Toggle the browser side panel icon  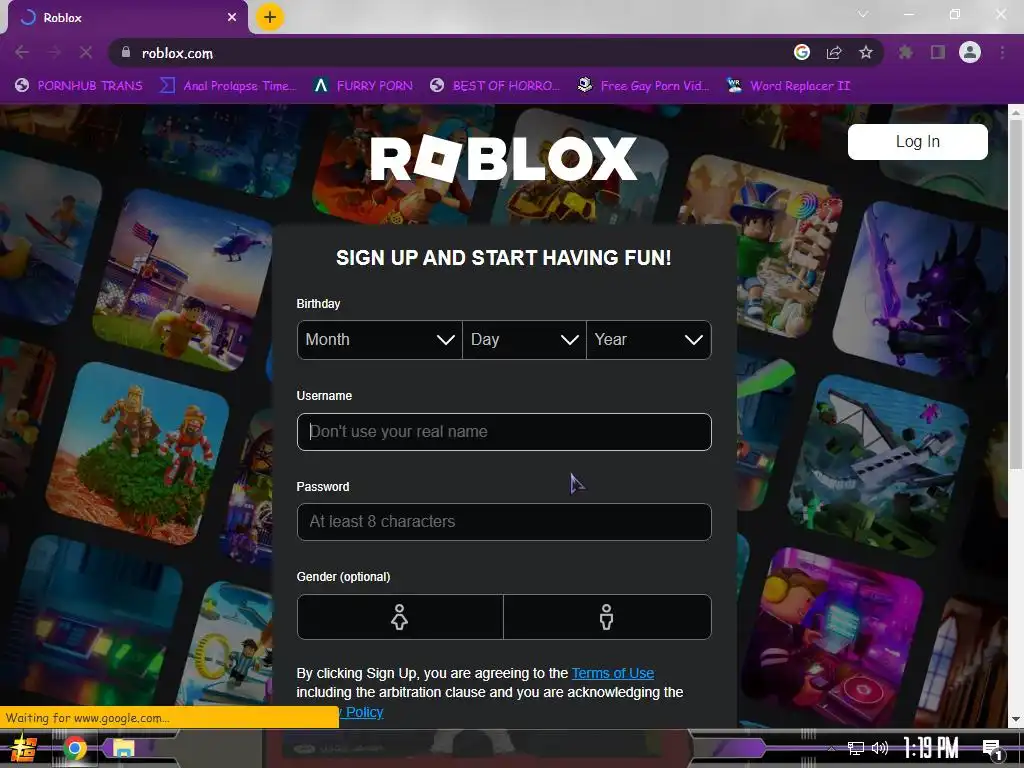tap(938, 52)
